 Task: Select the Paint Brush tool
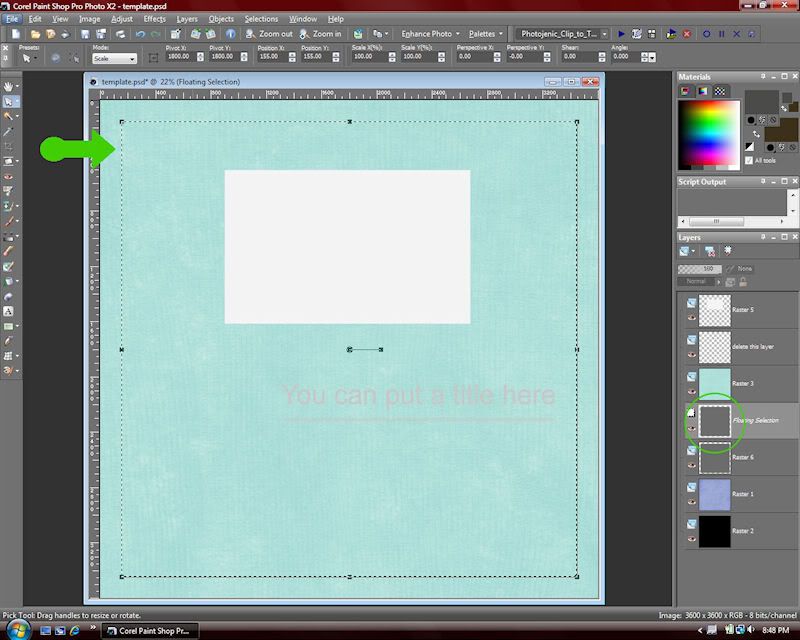tap(8, 221)
